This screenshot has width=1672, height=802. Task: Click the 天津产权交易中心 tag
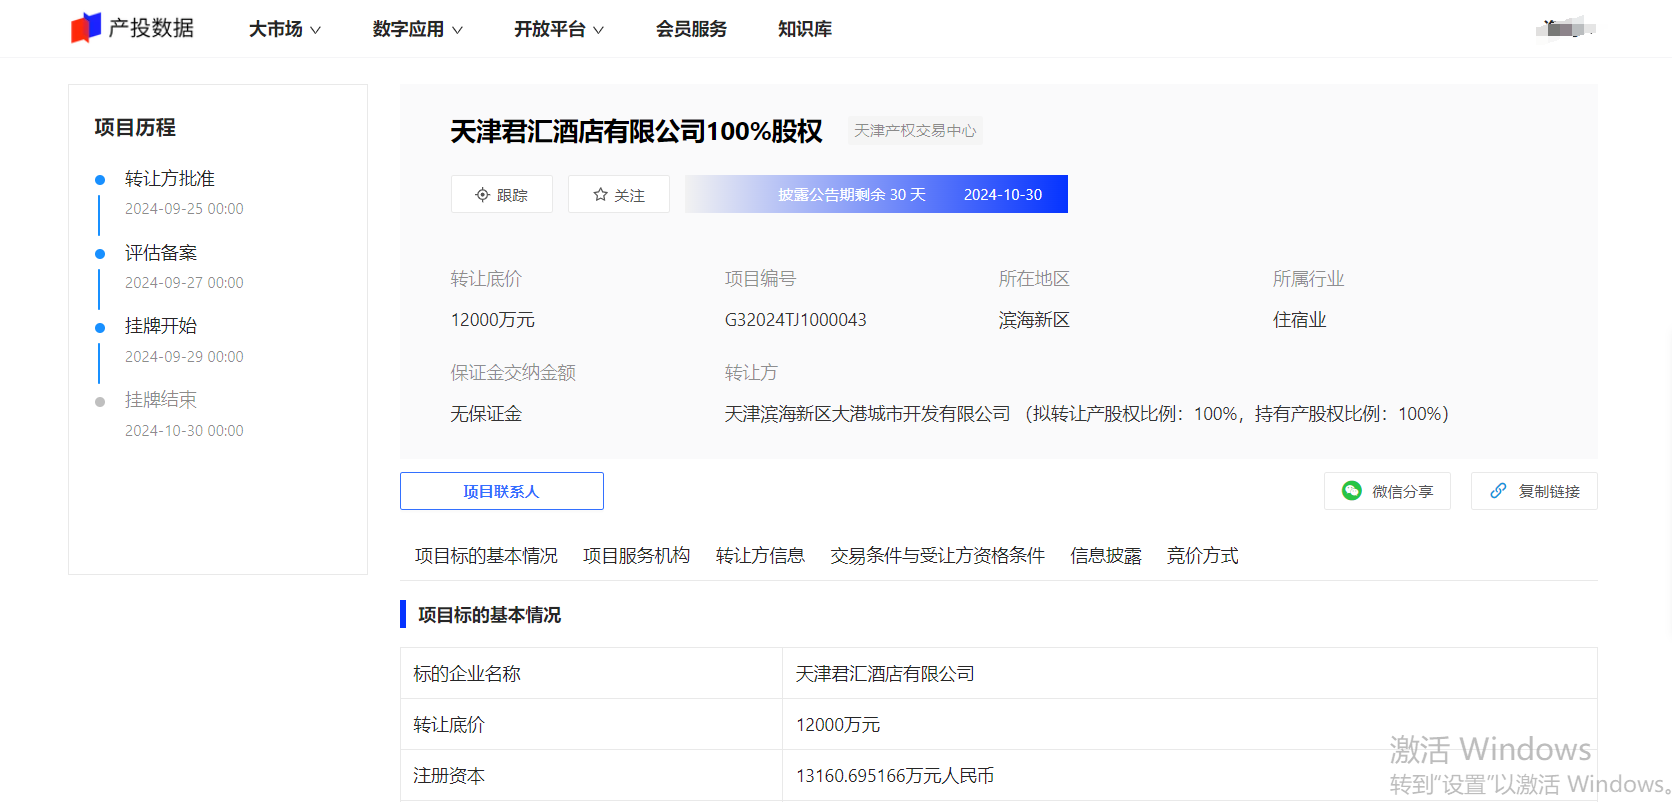pyautogui.click(x=915, y=131)
